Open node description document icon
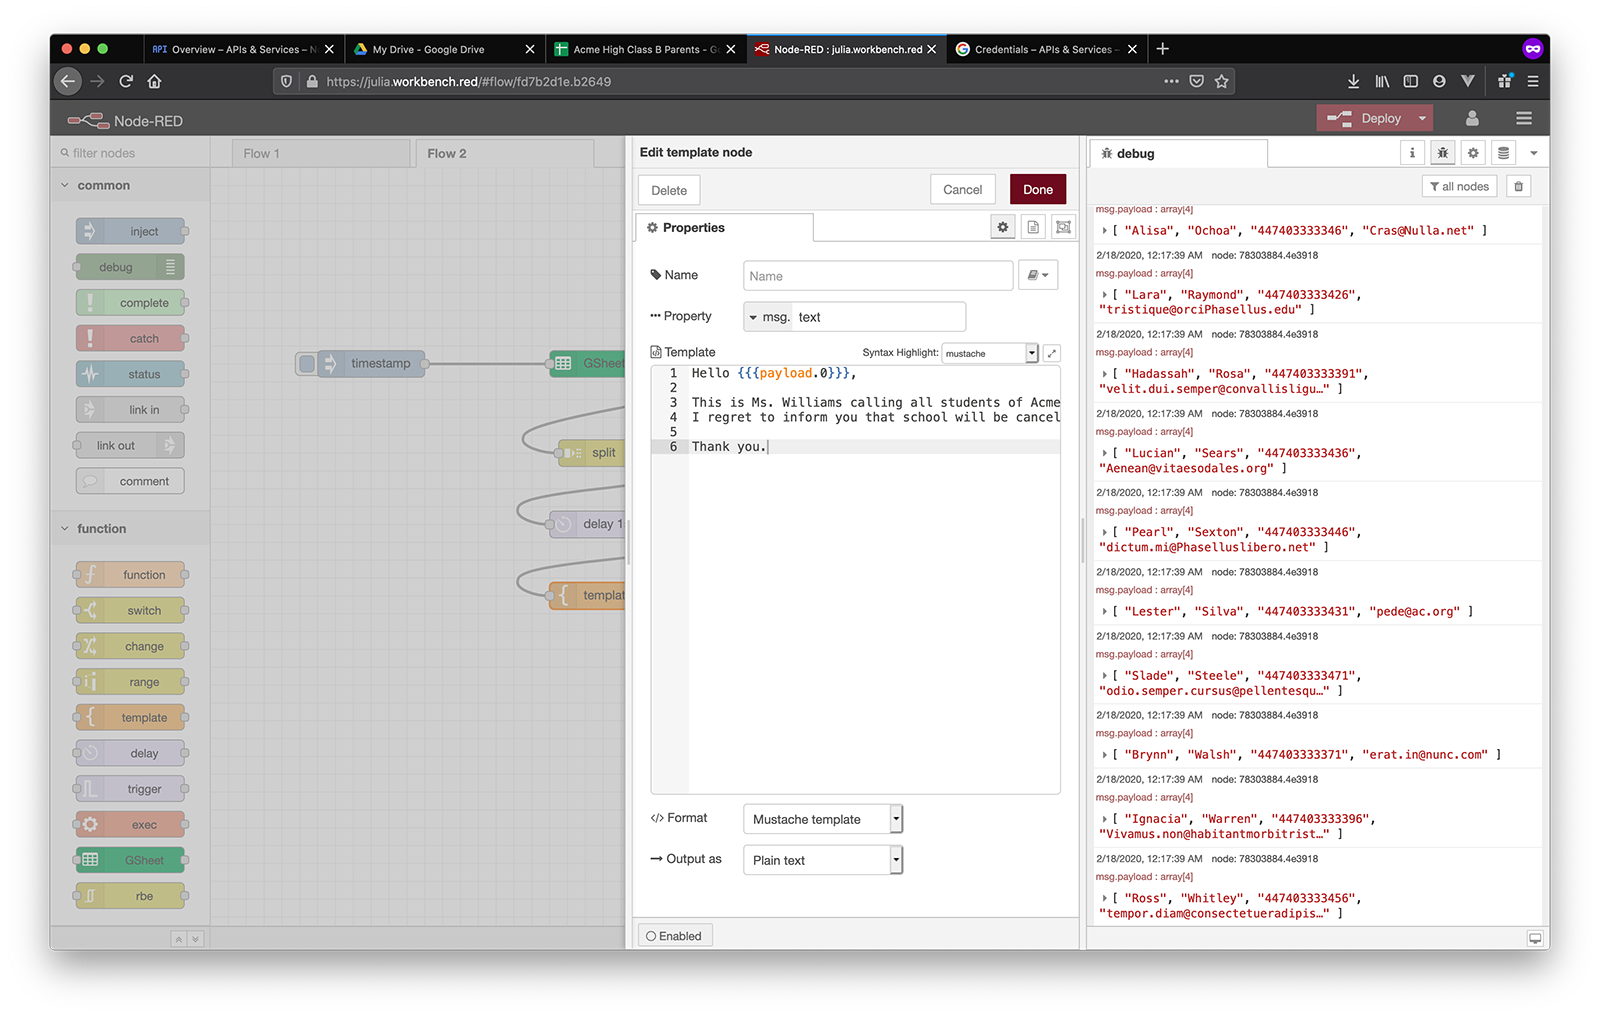Screen dimensions: 1600x1016 pyautogui.click(x=1033, y=227)
